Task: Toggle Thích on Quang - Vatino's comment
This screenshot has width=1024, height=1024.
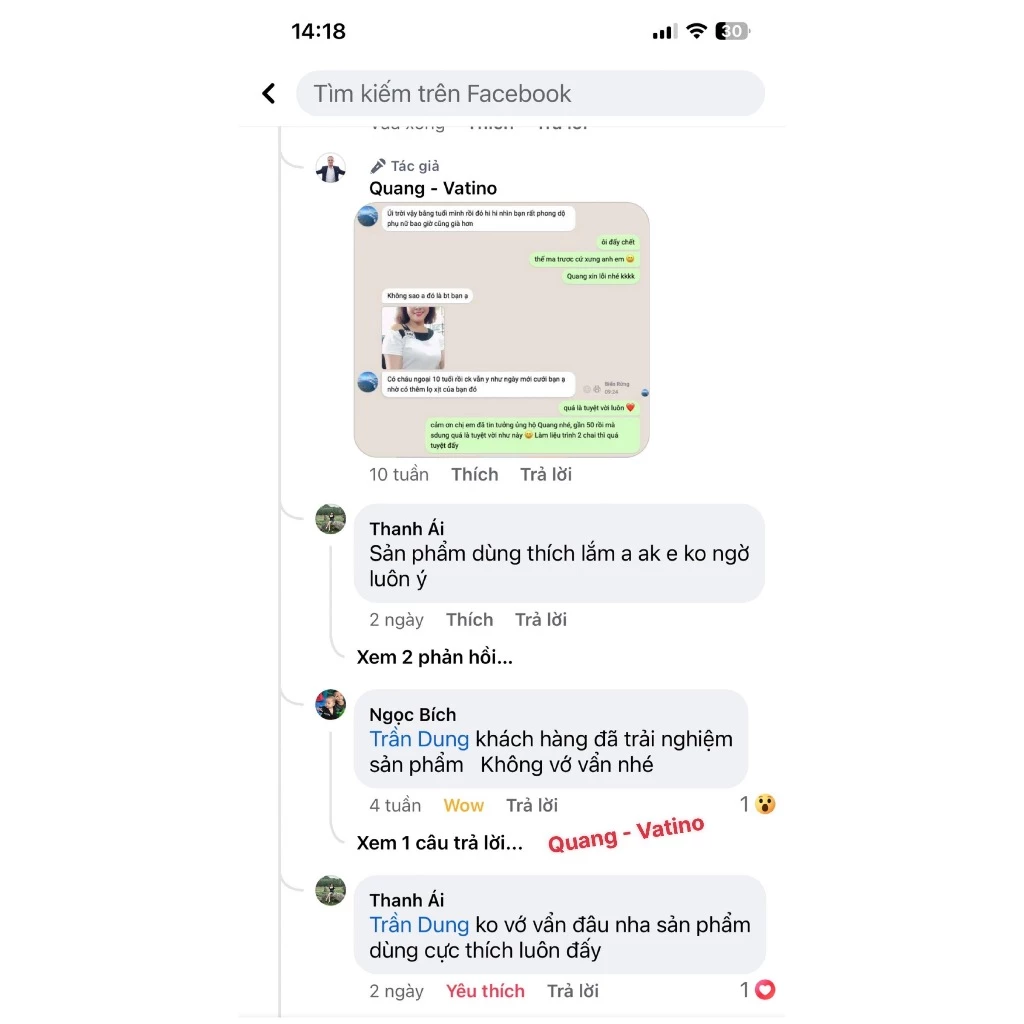Action: tap(474, 474)
